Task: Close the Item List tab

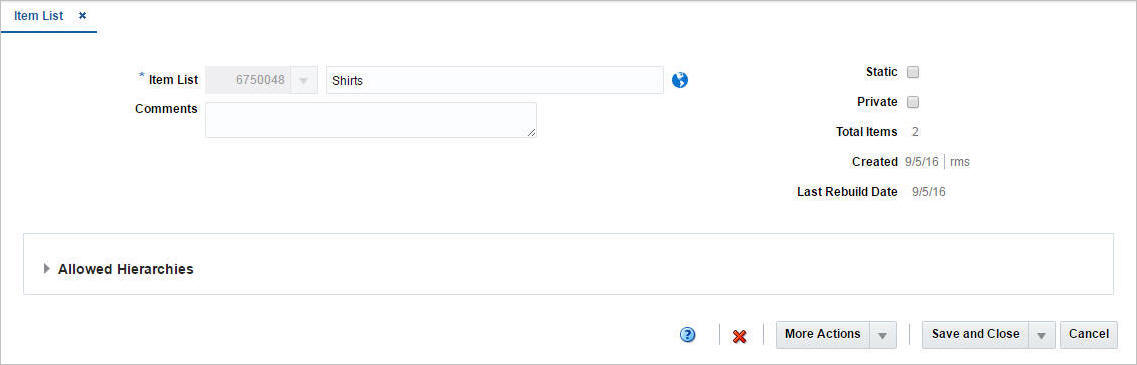Action: pyautogui.click(x=83, y=15)
